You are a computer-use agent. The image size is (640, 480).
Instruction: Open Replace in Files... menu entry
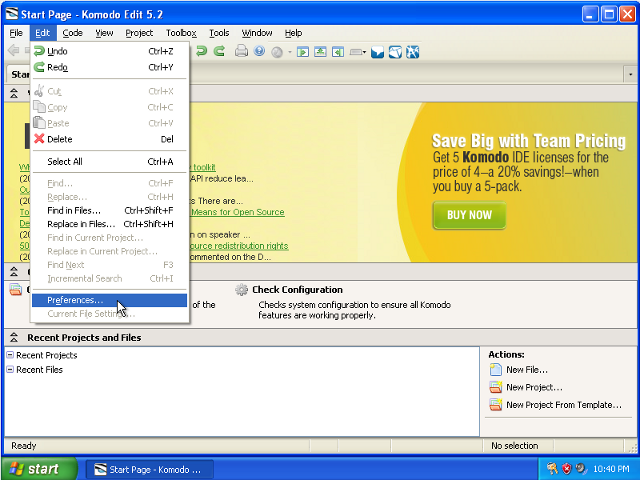pyautogui.click(x=109, y=224)
